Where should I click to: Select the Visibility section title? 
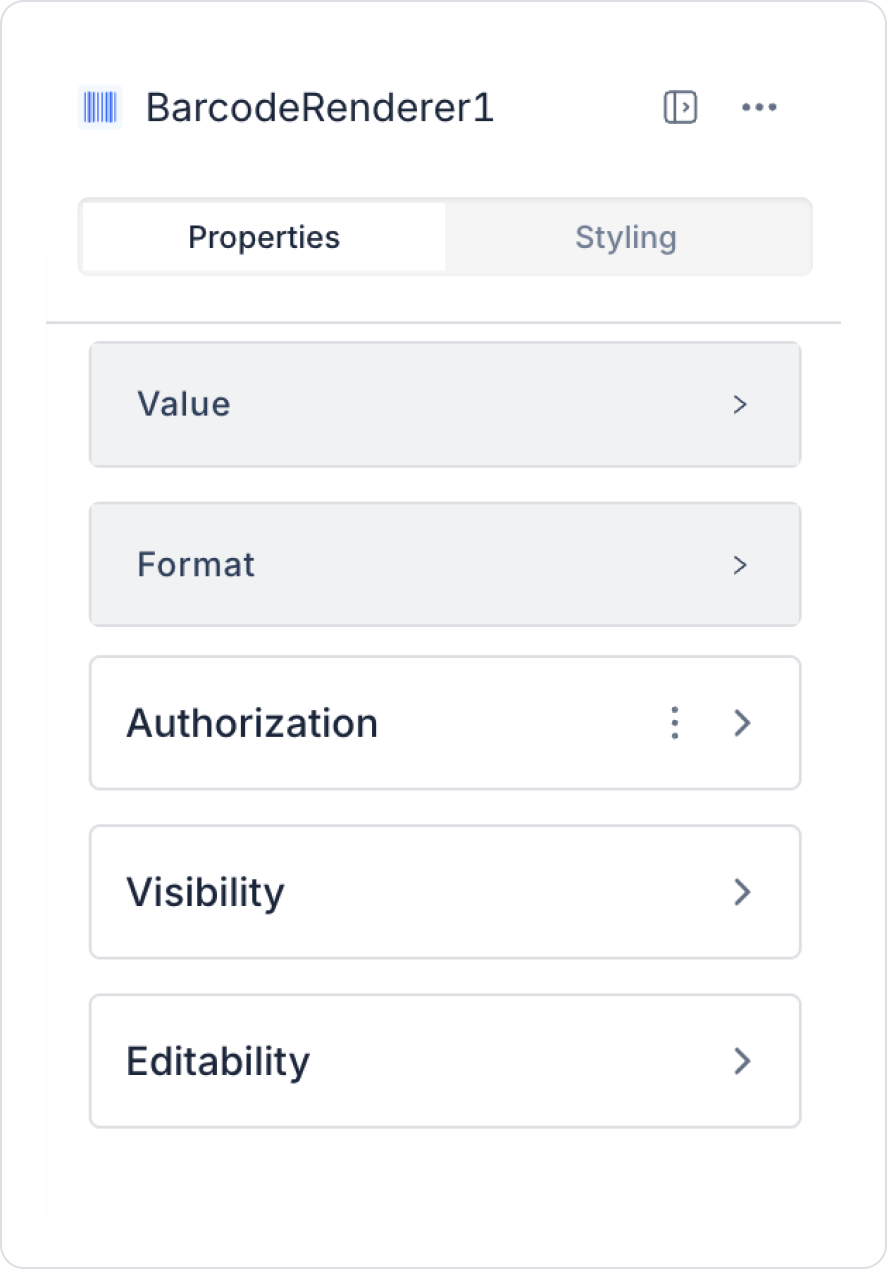point(205,891)
